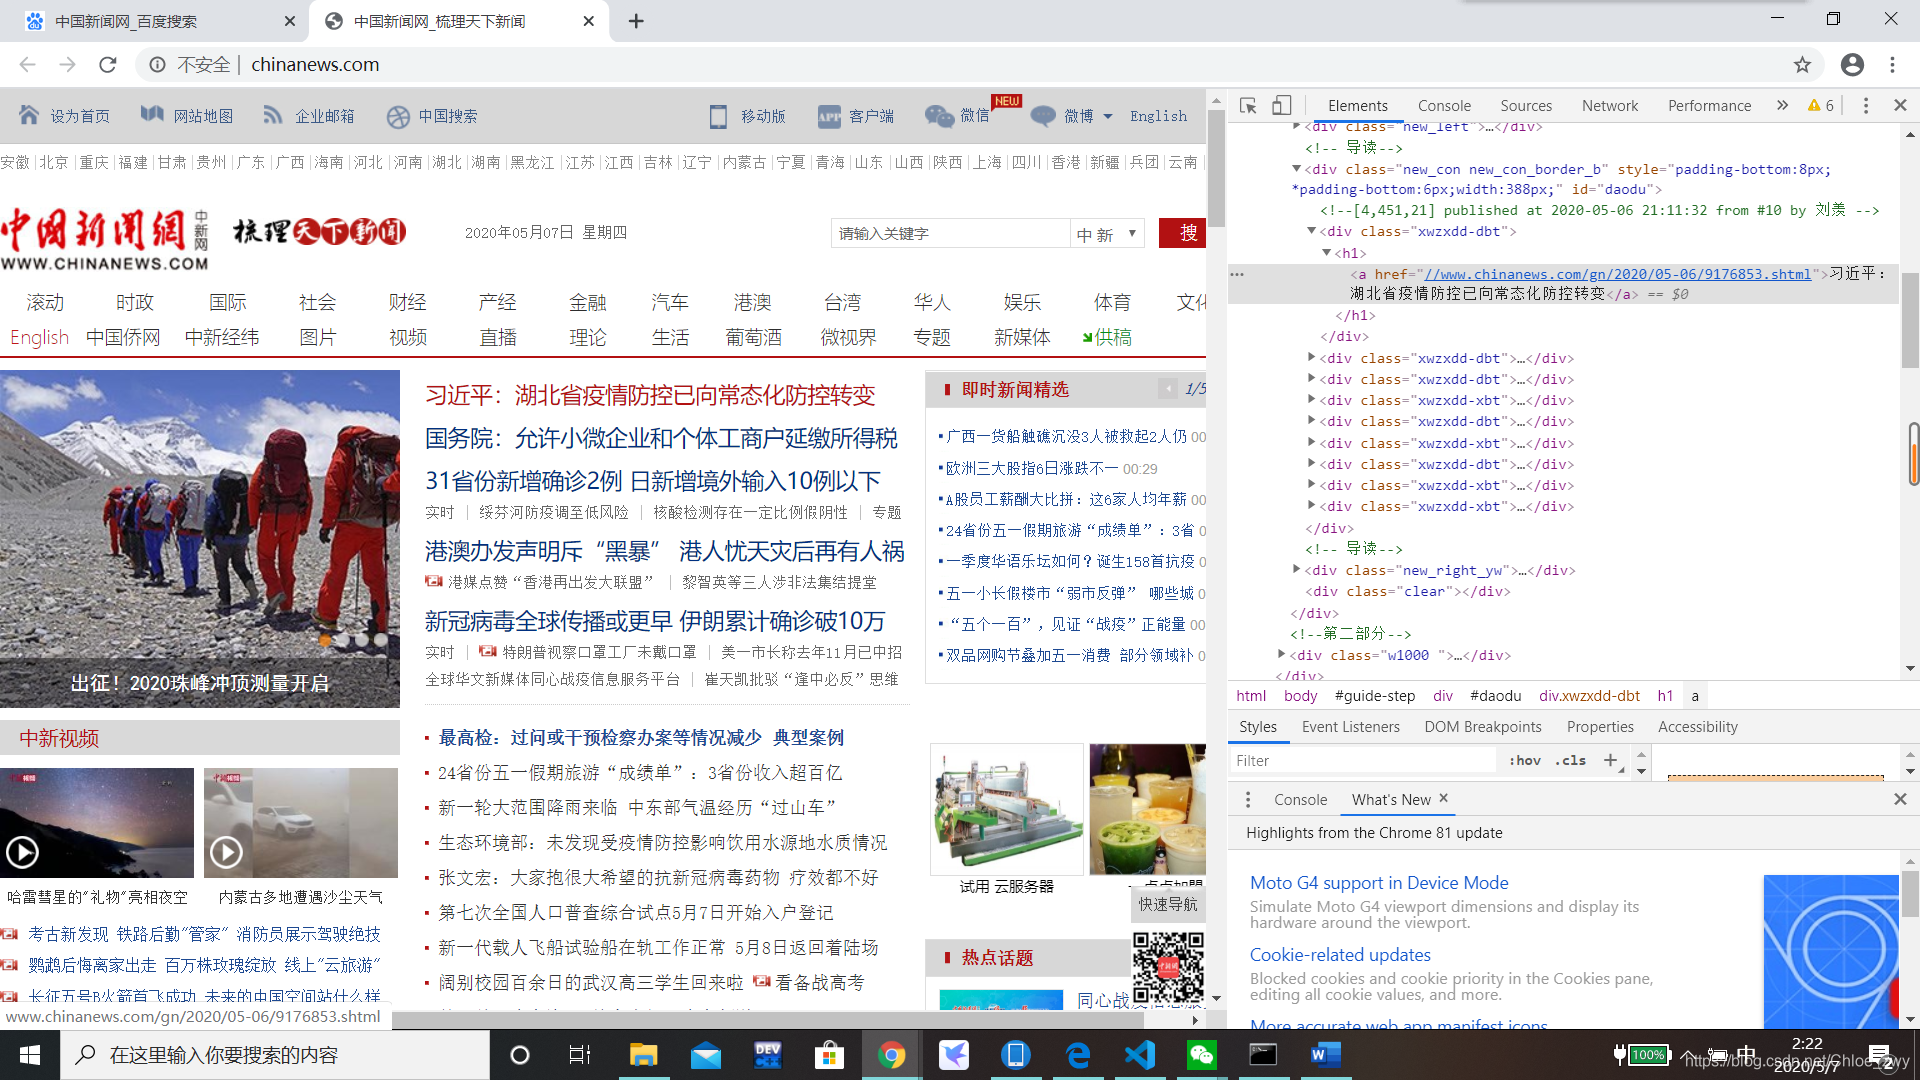The height and width of the screenshot is (1080, 1920).
Task: Click the Everest climbers slideshow image
Action: pos(200,540)
